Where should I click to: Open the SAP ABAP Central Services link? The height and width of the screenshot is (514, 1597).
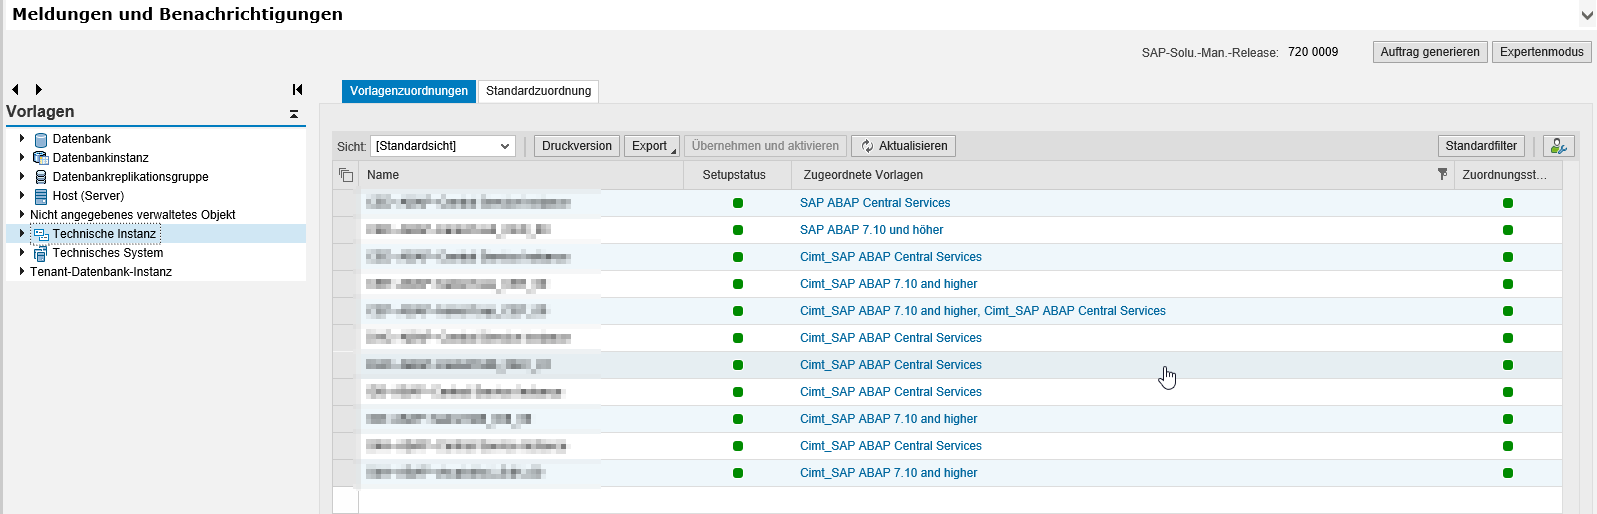(875, 203)
